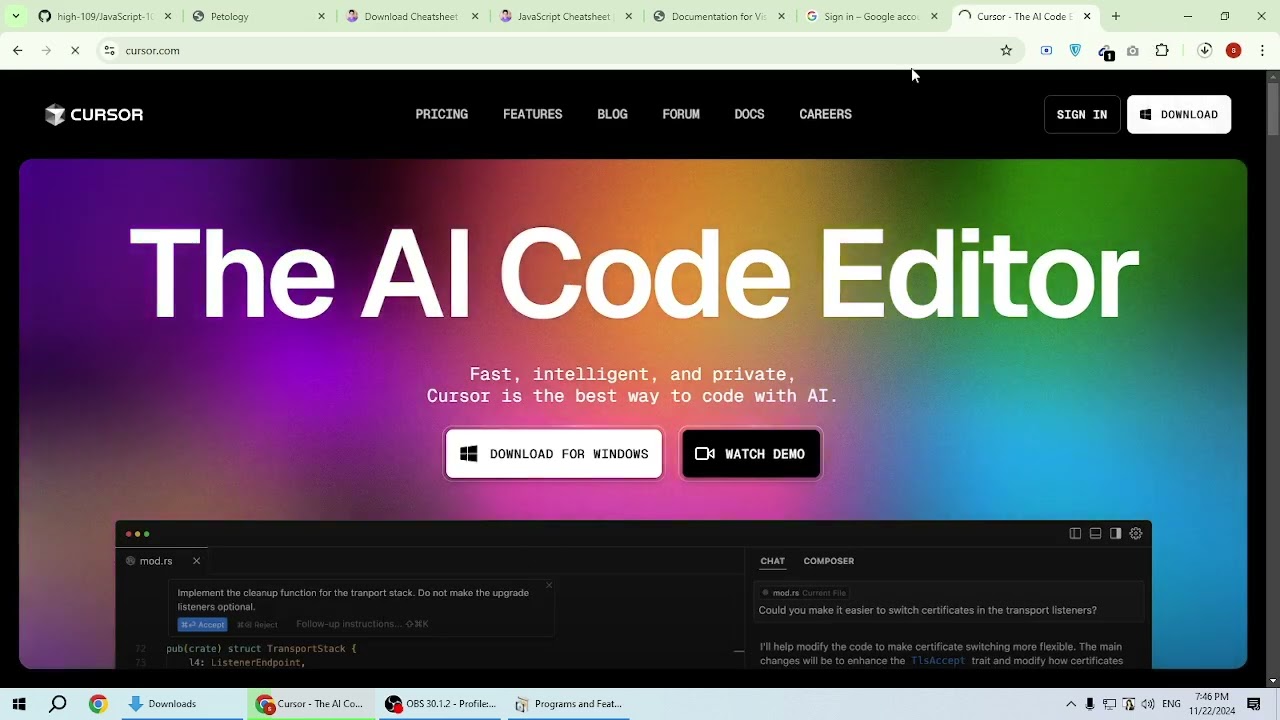Close the Petology tab

(x=321, y=16)
